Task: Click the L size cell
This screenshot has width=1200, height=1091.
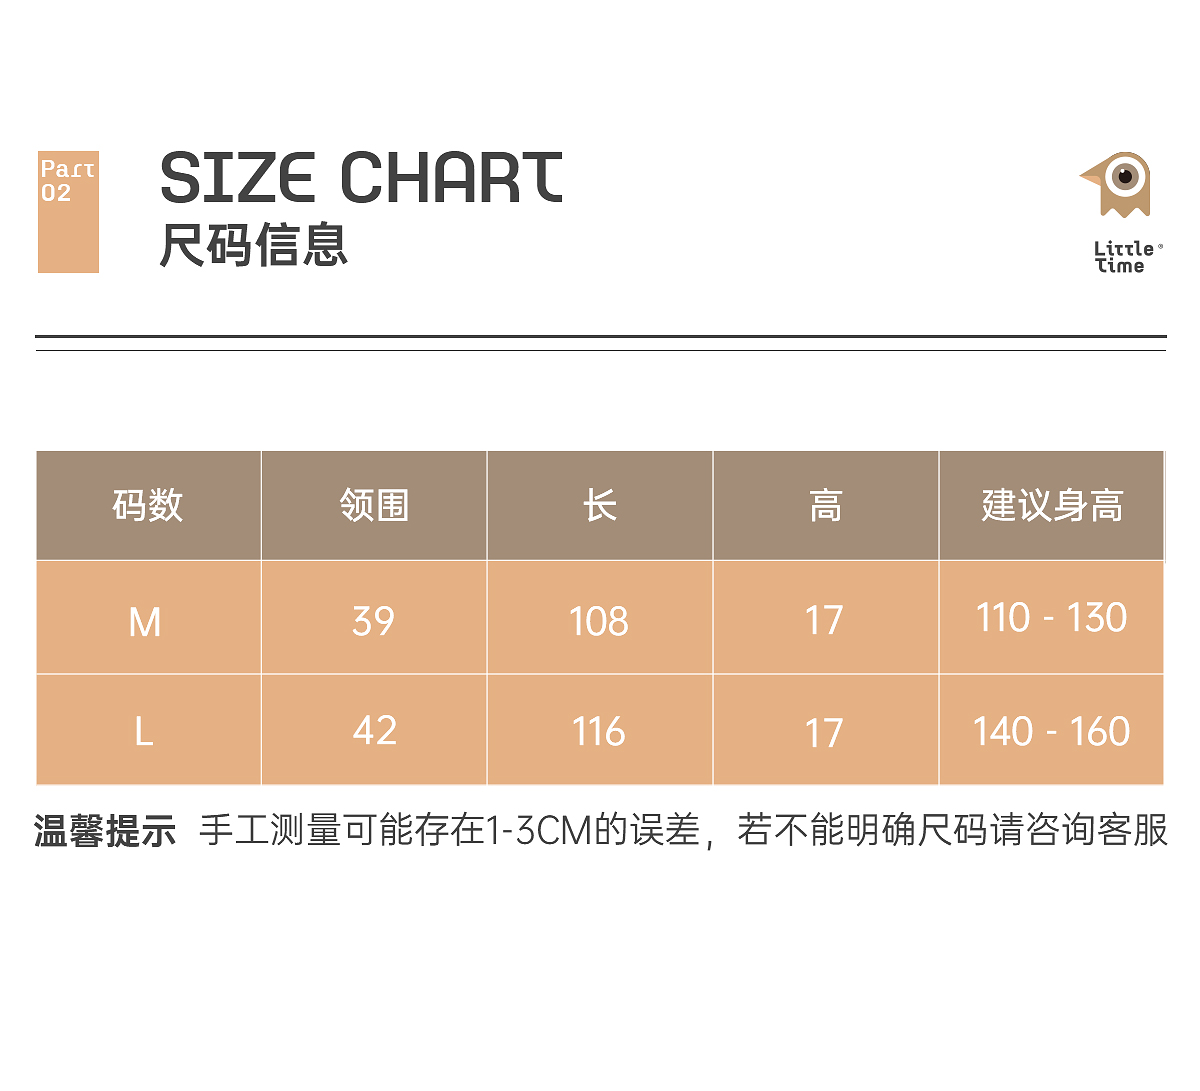Action: 144,732
